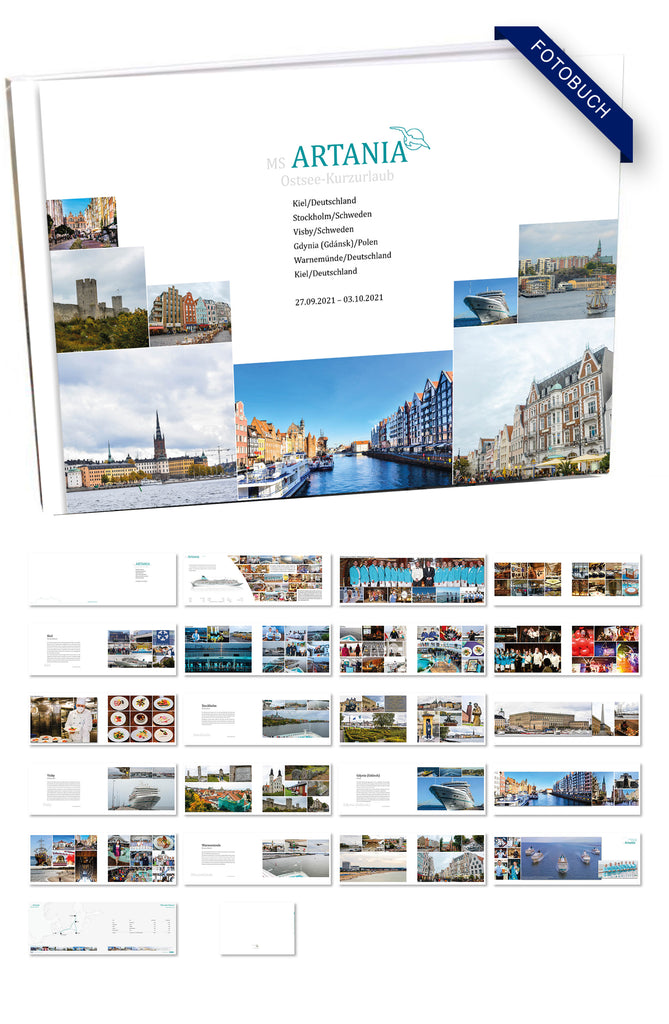
Task: Open the route map spread thumbnail
Action: pyautogui.click(x=103, y=929)
